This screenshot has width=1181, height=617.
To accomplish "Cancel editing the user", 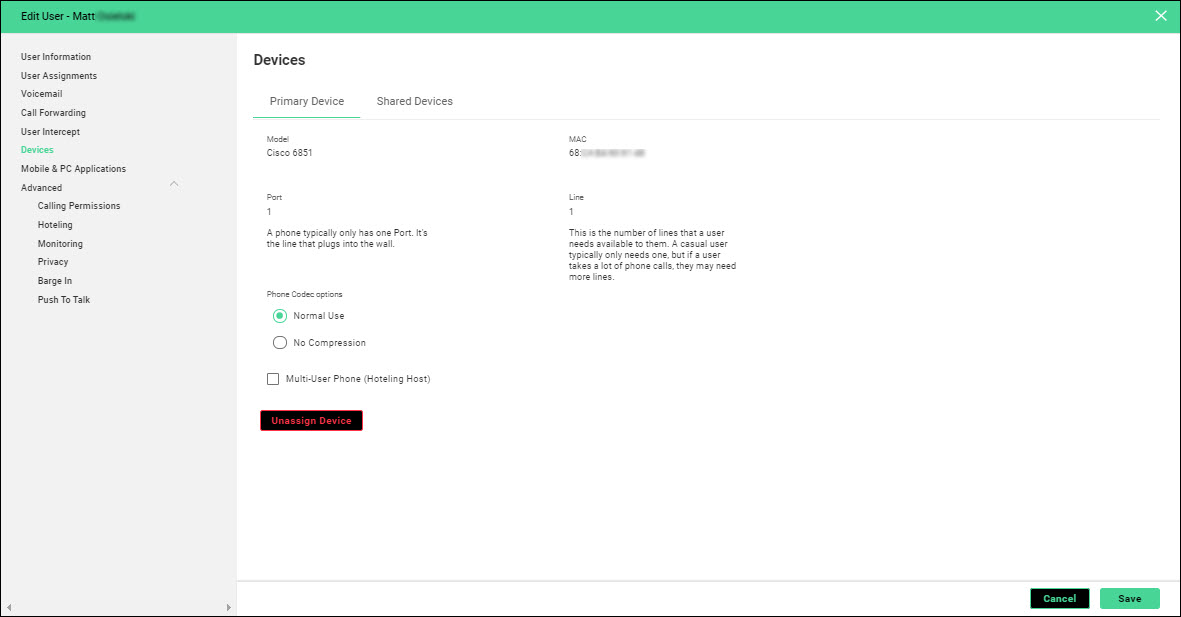I will pos(1059,598).
